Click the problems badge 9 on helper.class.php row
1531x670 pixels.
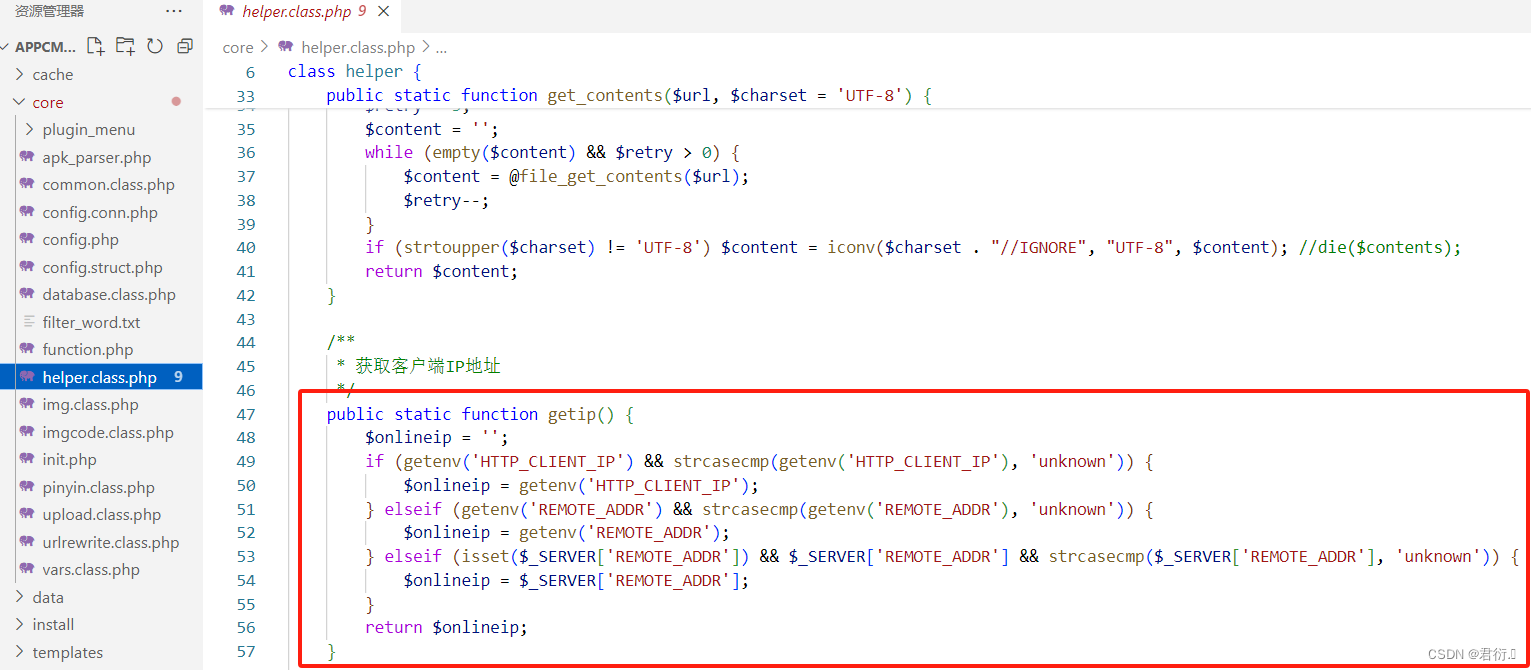point(178,377)
